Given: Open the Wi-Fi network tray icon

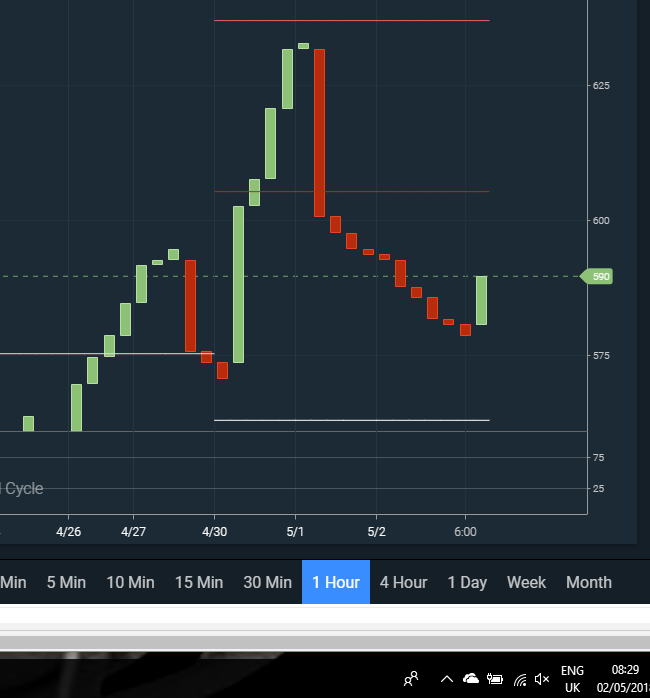Looking at the screenshot, I should click(x=520, y=679).
